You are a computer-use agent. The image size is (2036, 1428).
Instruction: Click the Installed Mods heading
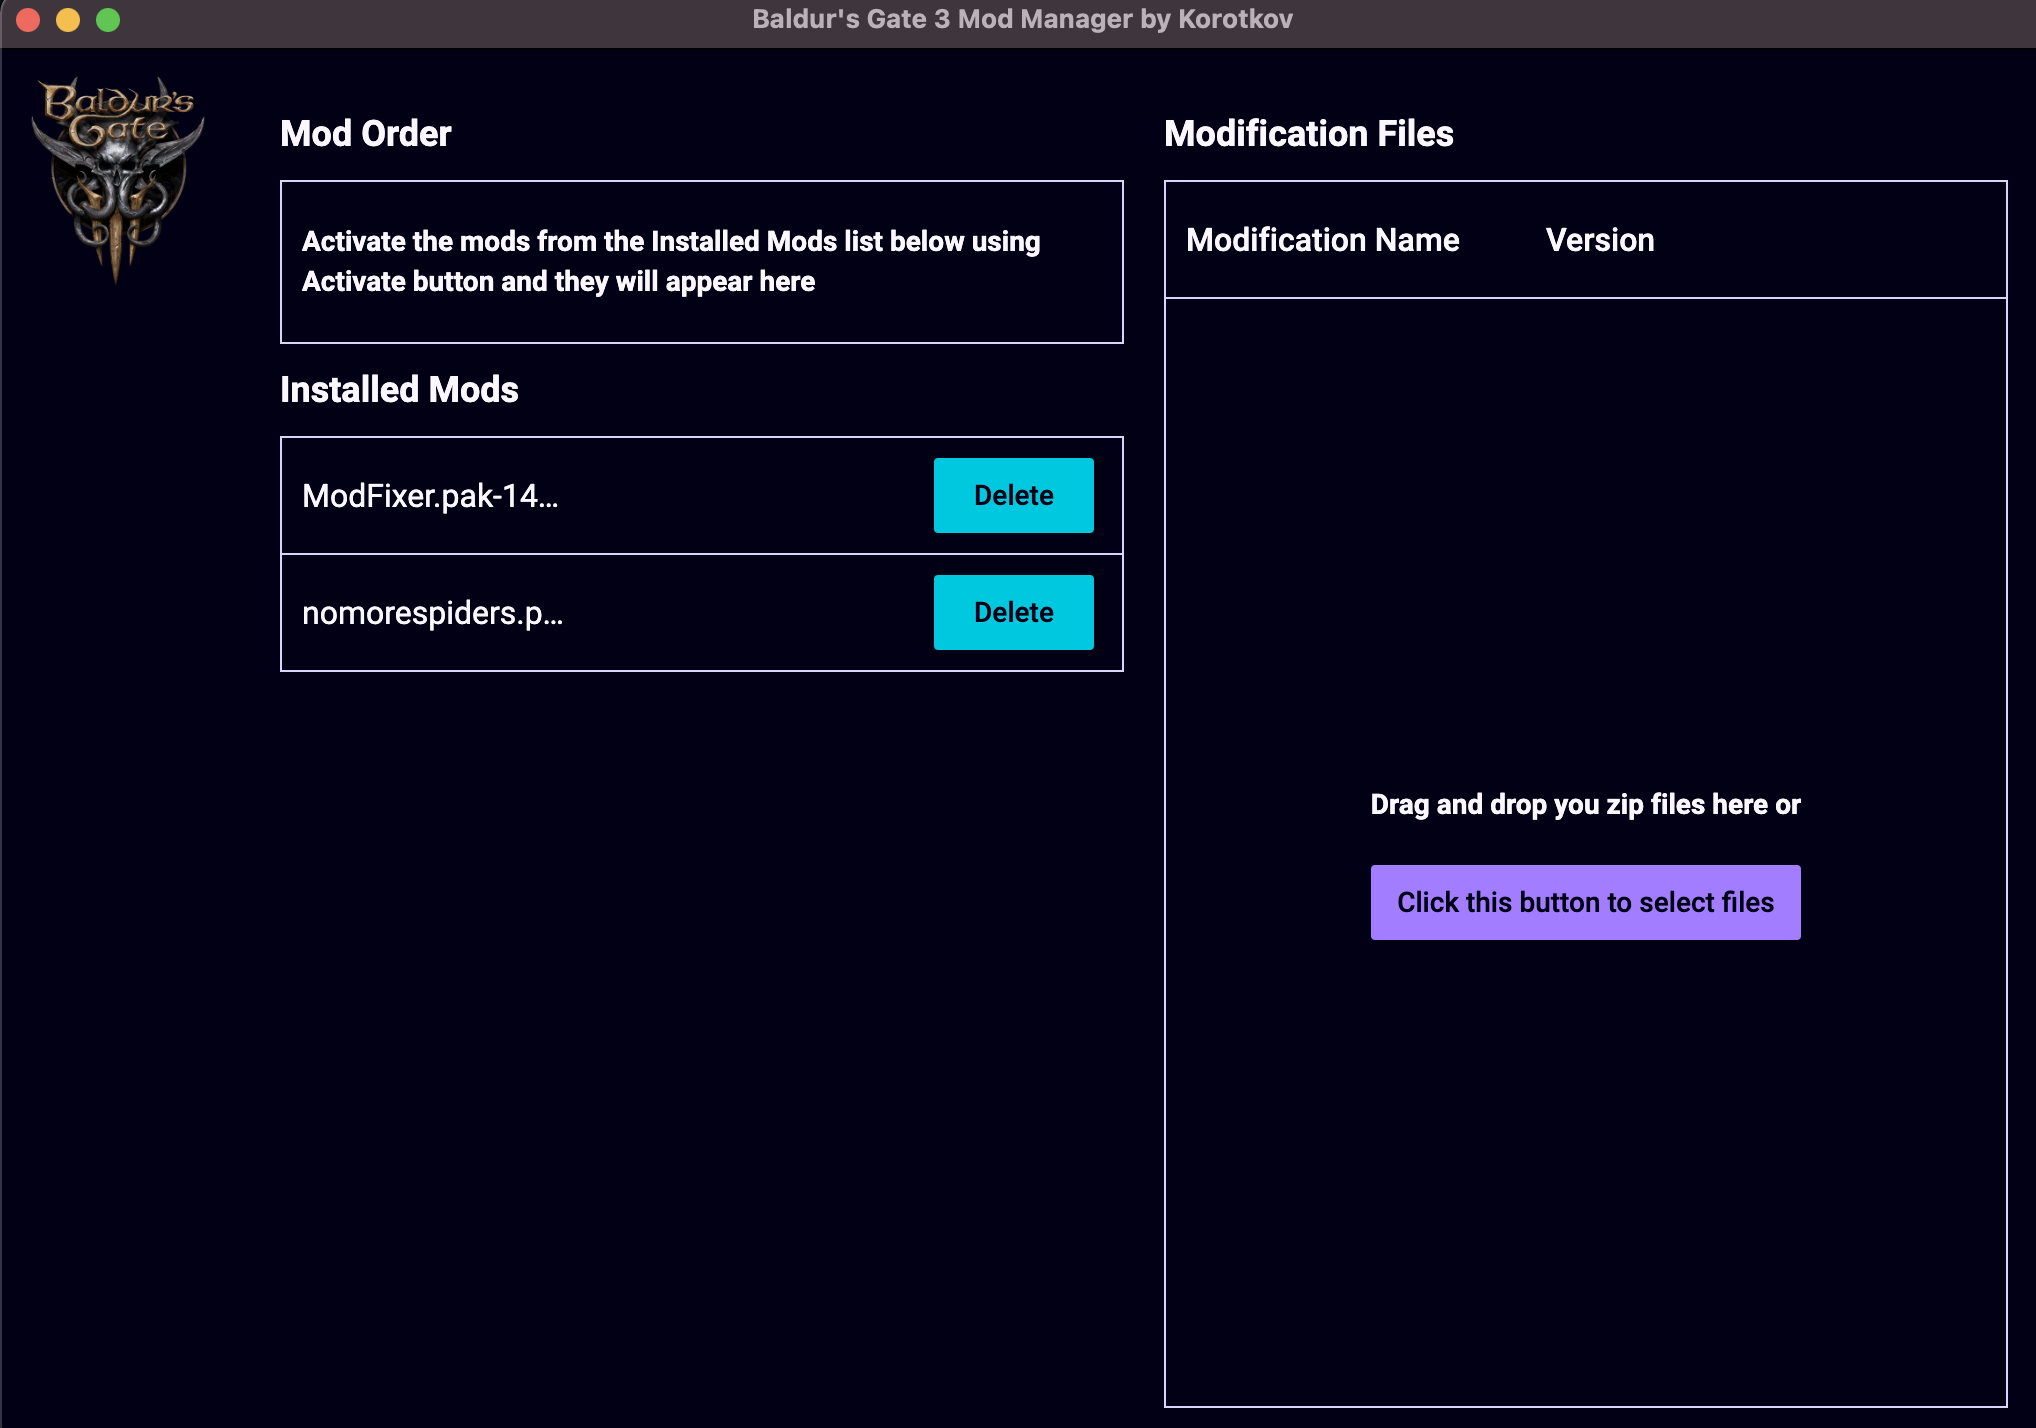[399, 389]
